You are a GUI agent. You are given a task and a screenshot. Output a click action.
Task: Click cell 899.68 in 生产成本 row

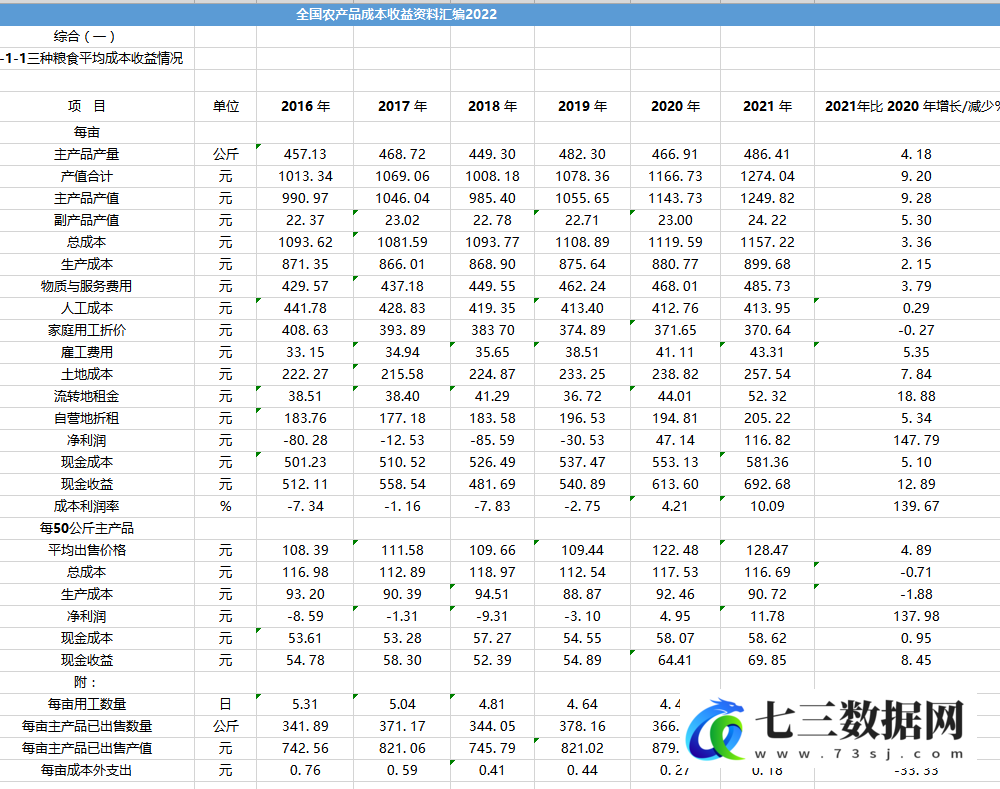click(x=767, y=264)
